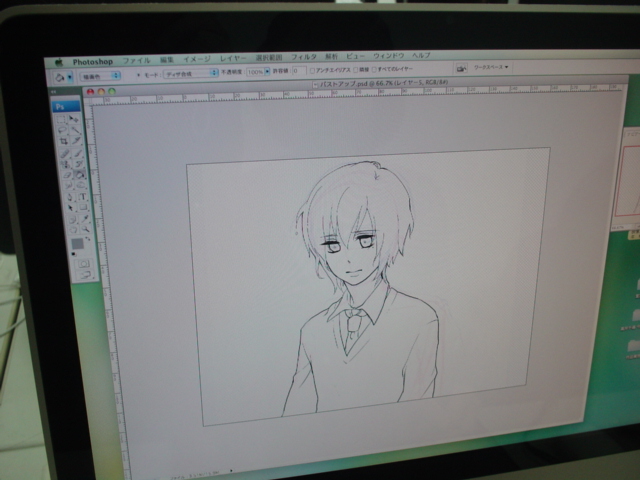The image size is (640, 480).
Task: Select the Clone Stamp tool
Action: pos(66,164)
